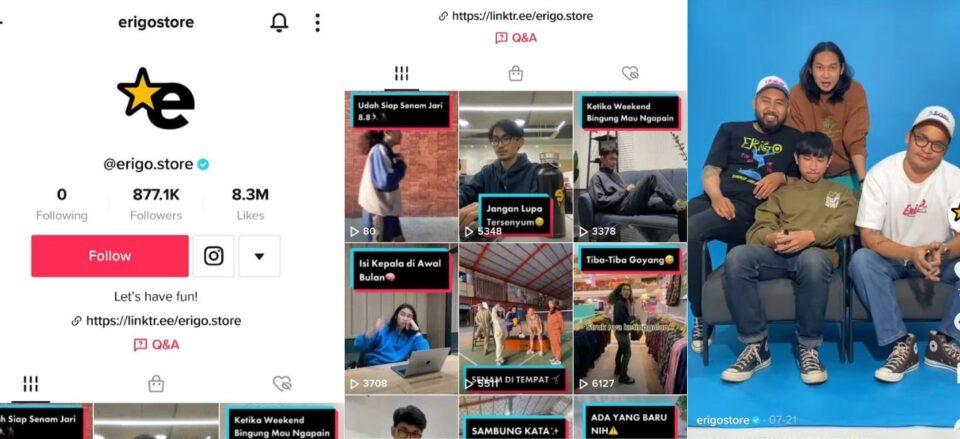Tap the notification bell icon

point(279,23)
